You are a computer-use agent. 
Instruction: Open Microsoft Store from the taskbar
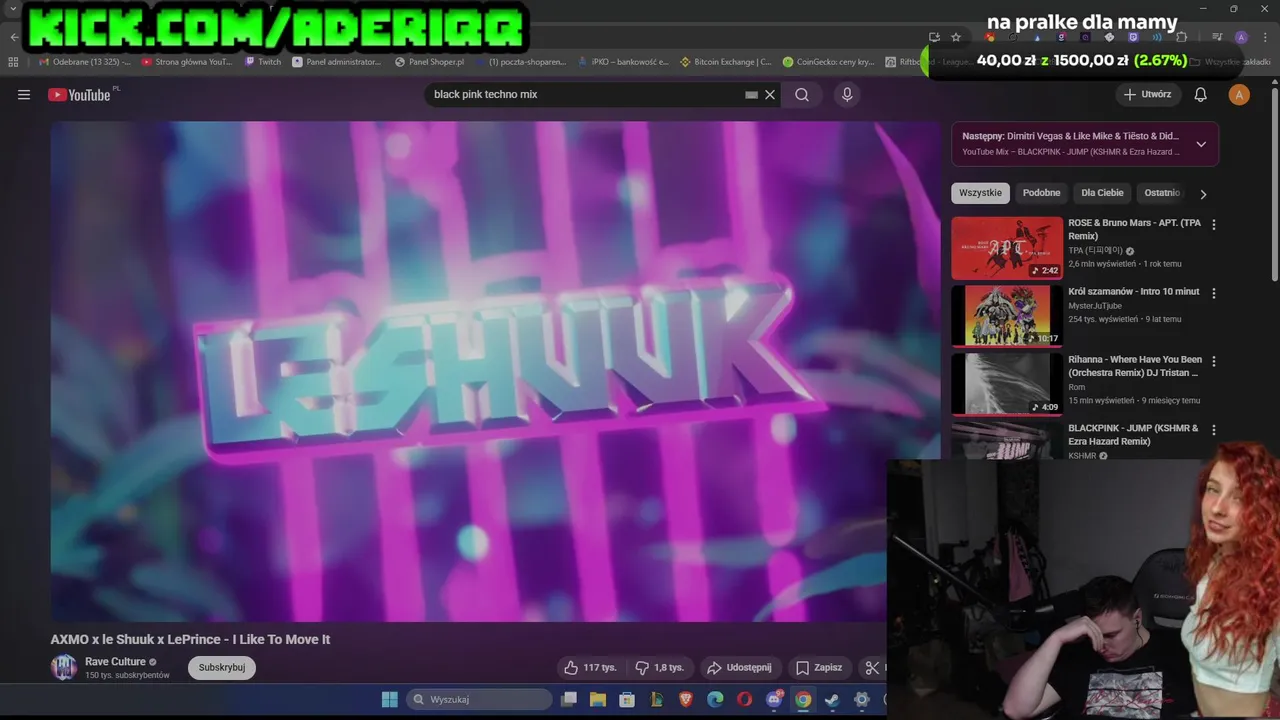pyautogui.click(x=627, y=699)
